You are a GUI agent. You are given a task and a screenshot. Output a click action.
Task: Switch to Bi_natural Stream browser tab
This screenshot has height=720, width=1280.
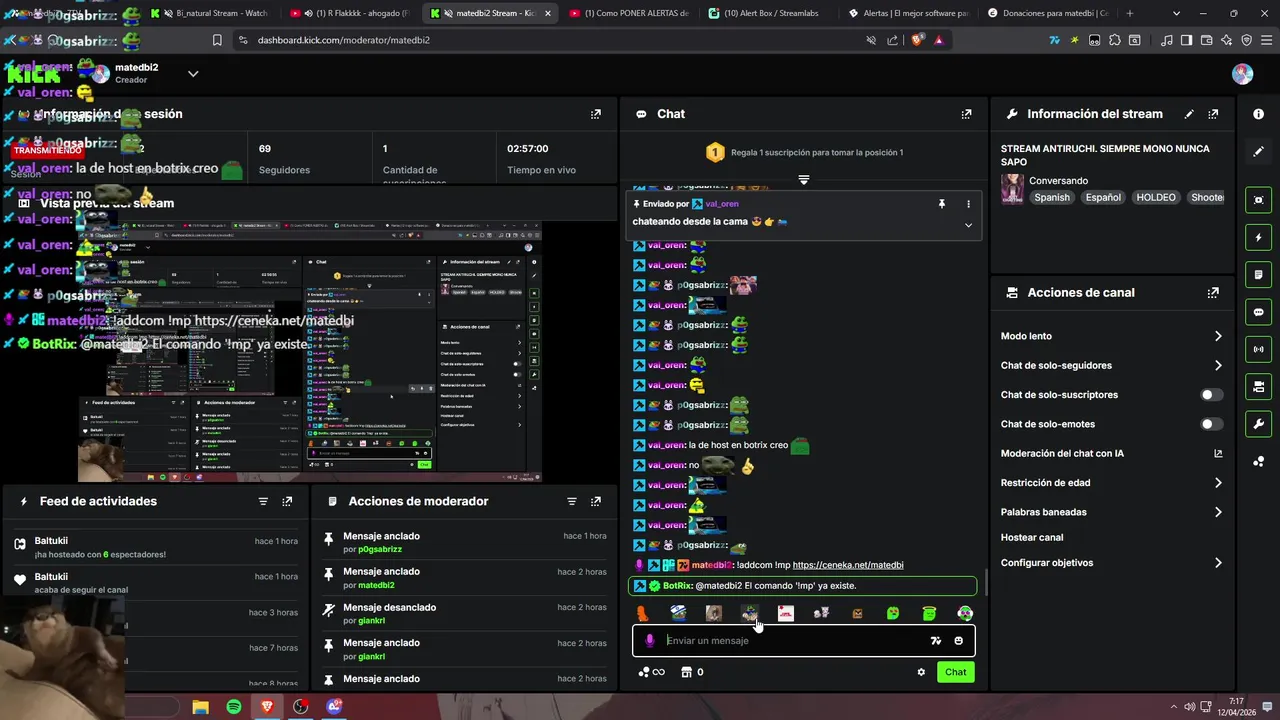point(213,13)
